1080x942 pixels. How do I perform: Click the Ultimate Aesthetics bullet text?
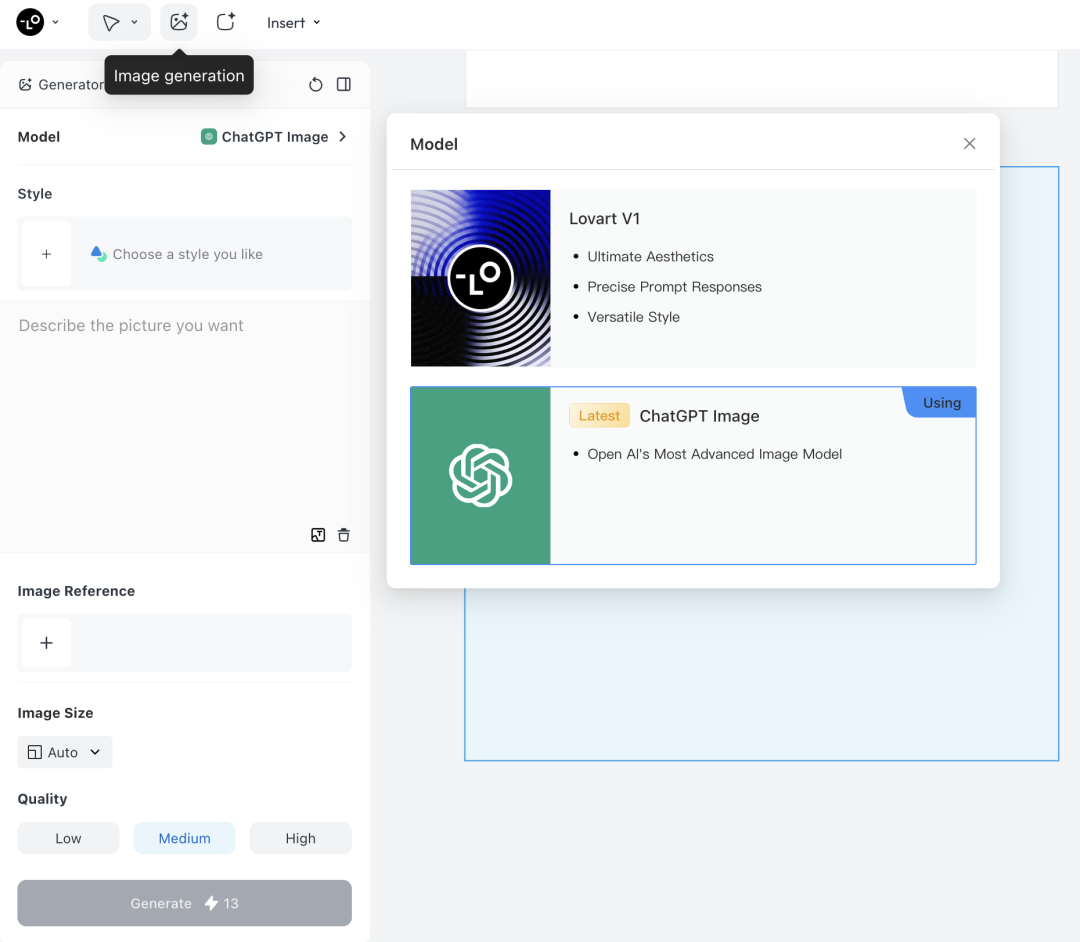tap(650, 257)
